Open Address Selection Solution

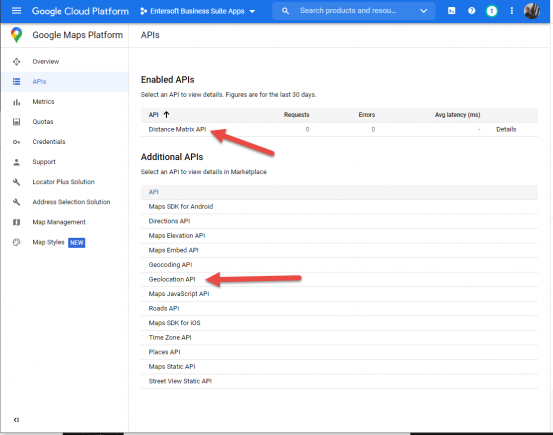point(71,202)
